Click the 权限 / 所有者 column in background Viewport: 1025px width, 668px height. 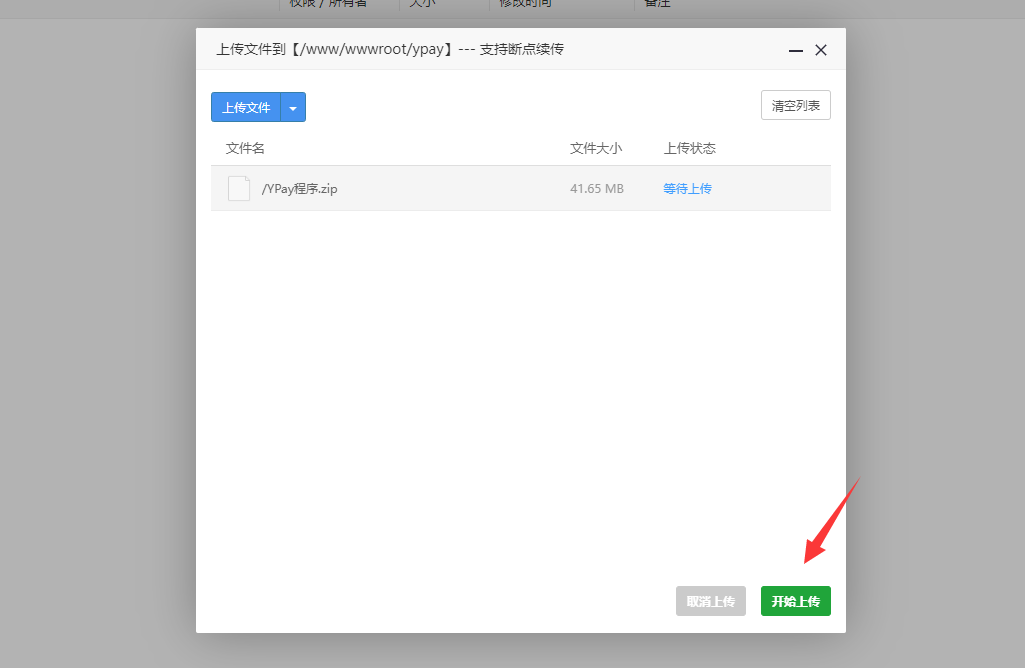tap(328, 4)
